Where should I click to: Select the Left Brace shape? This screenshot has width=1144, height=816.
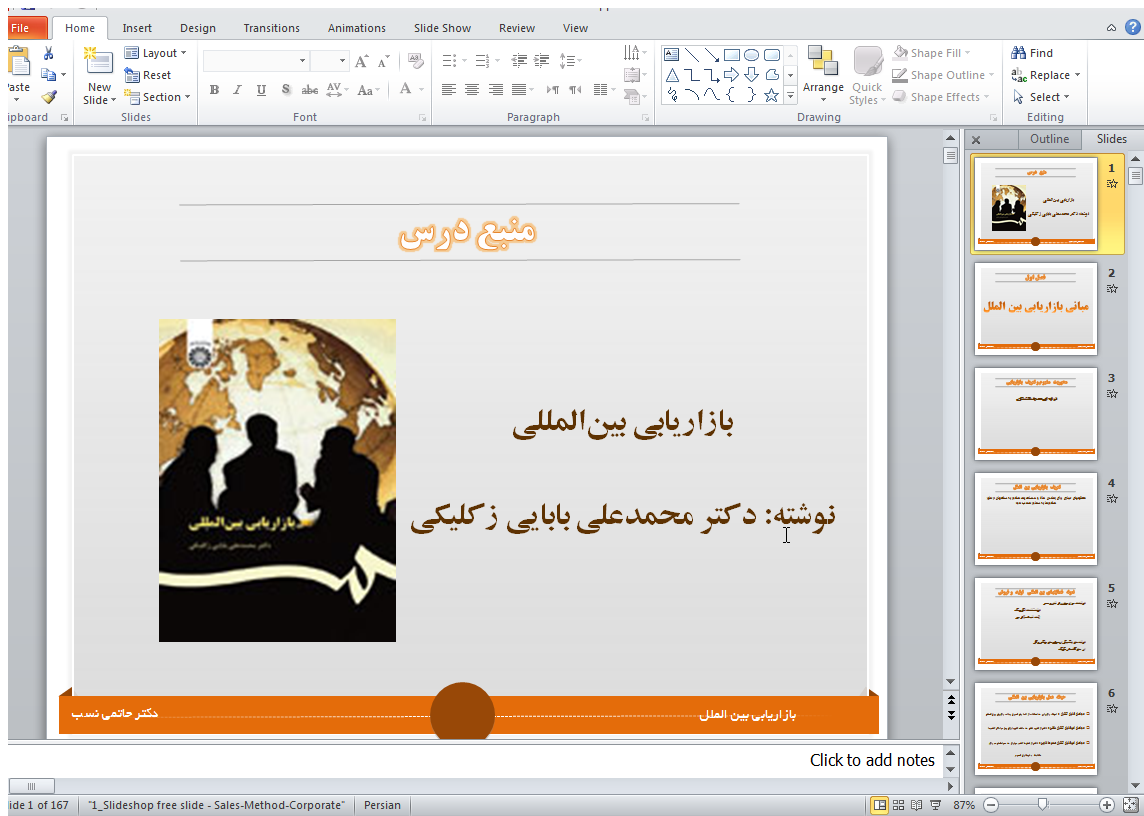[x=731, y=96]
